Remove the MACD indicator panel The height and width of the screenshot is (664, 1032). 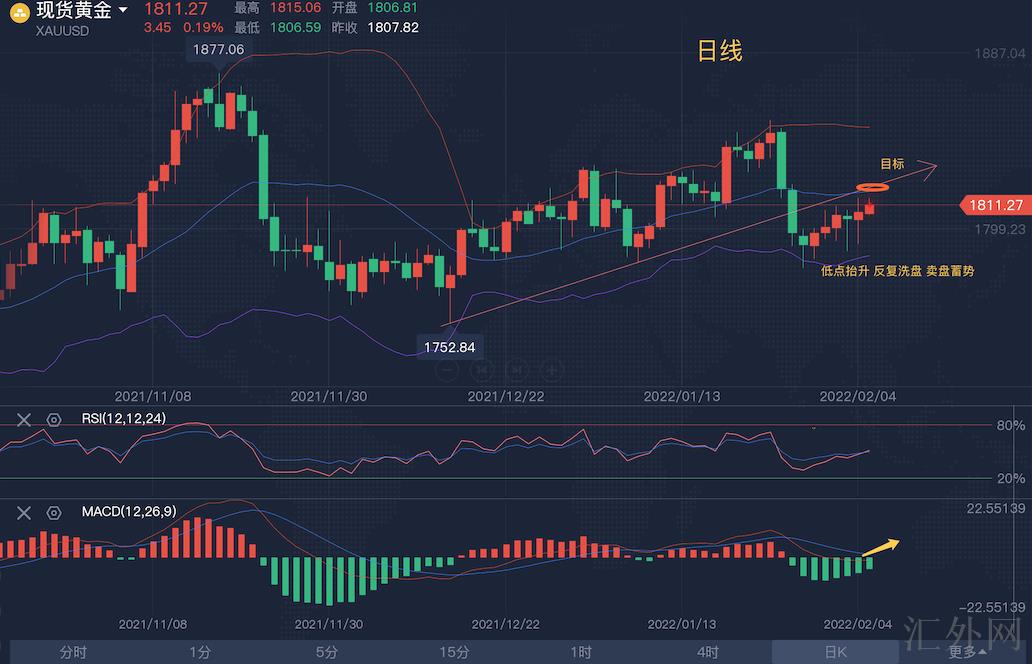25,513
